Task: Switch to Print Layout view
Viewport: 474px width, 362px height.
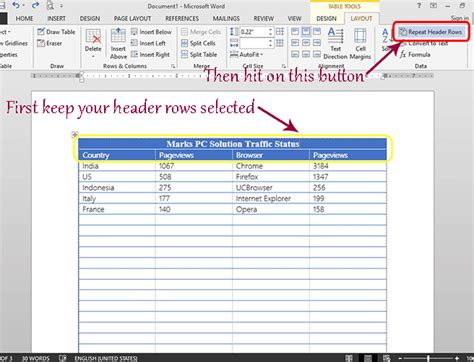Action: point(367,358)
